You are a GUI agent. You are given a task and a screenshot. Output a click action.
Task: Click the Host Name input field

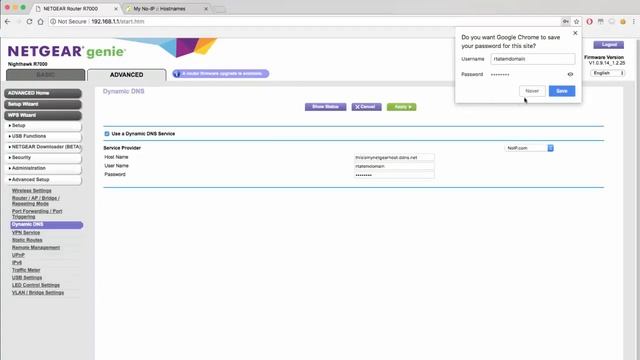(394, 158)
